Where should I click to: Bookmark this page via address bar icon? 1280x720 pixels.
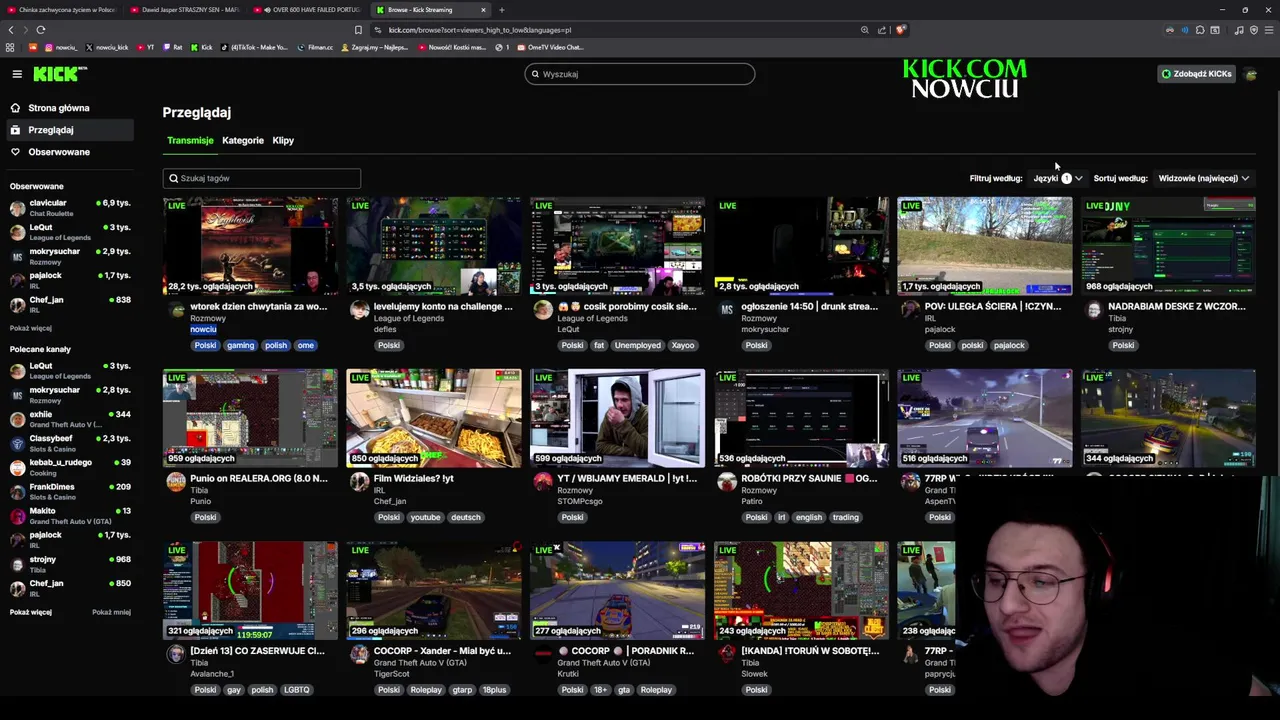[358, 30]
